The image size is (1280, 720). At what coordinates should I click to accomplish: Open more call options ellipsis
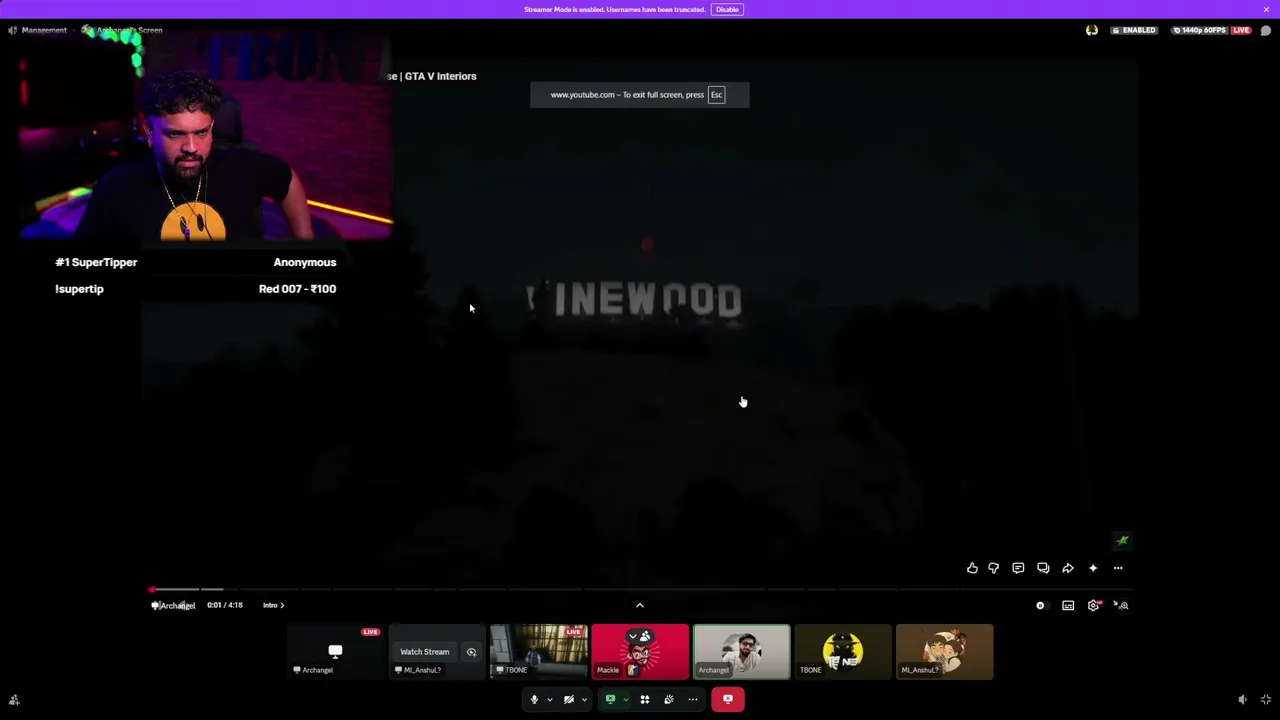[x=693, y=699]
